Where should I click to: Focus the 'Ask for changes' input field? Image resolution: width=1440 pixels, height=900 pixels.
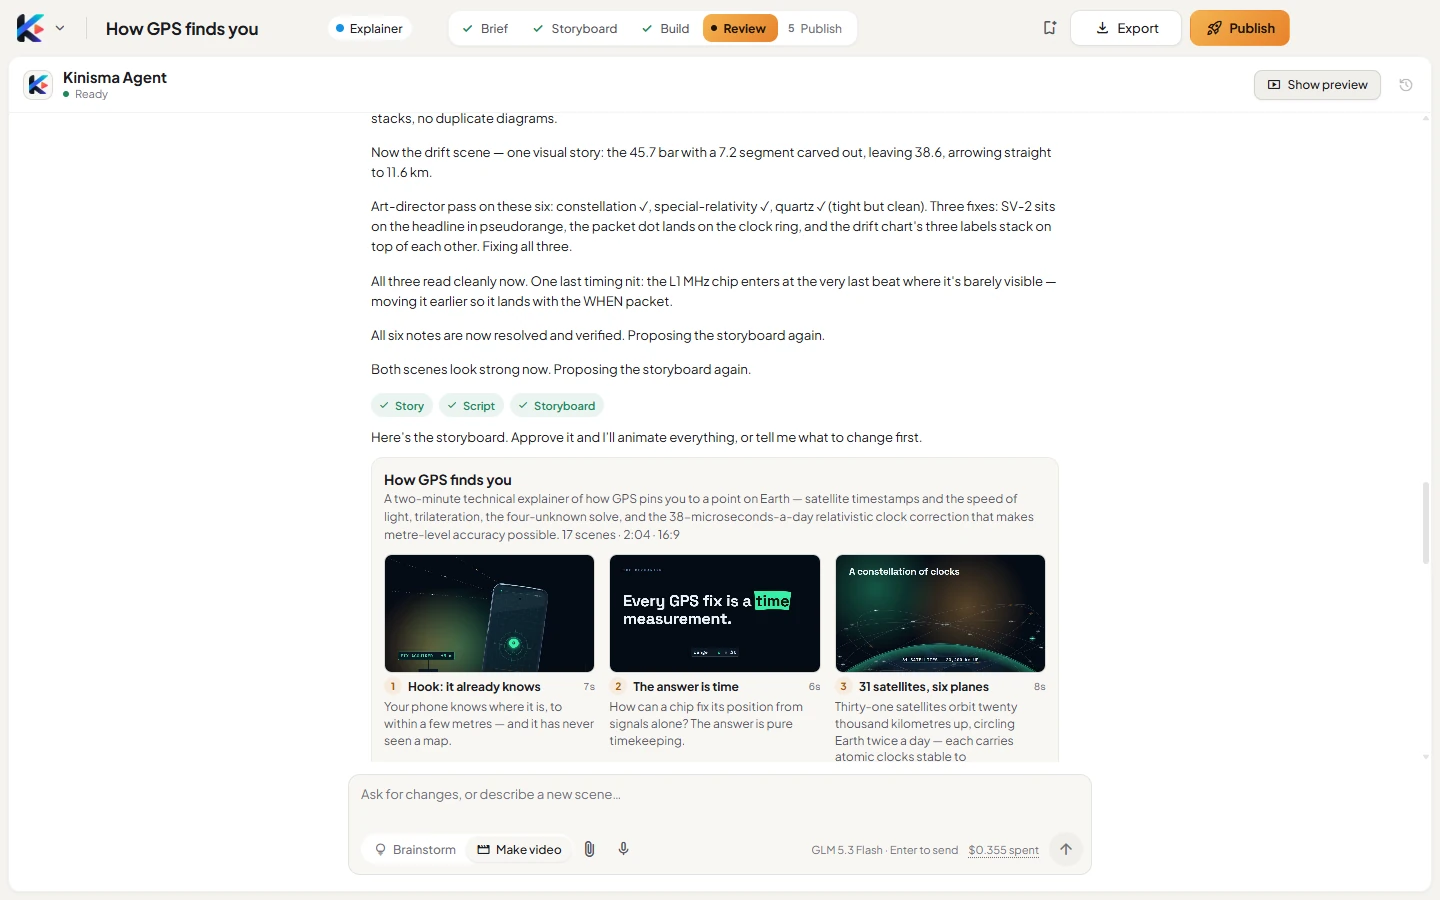click(x=720, y=795)
